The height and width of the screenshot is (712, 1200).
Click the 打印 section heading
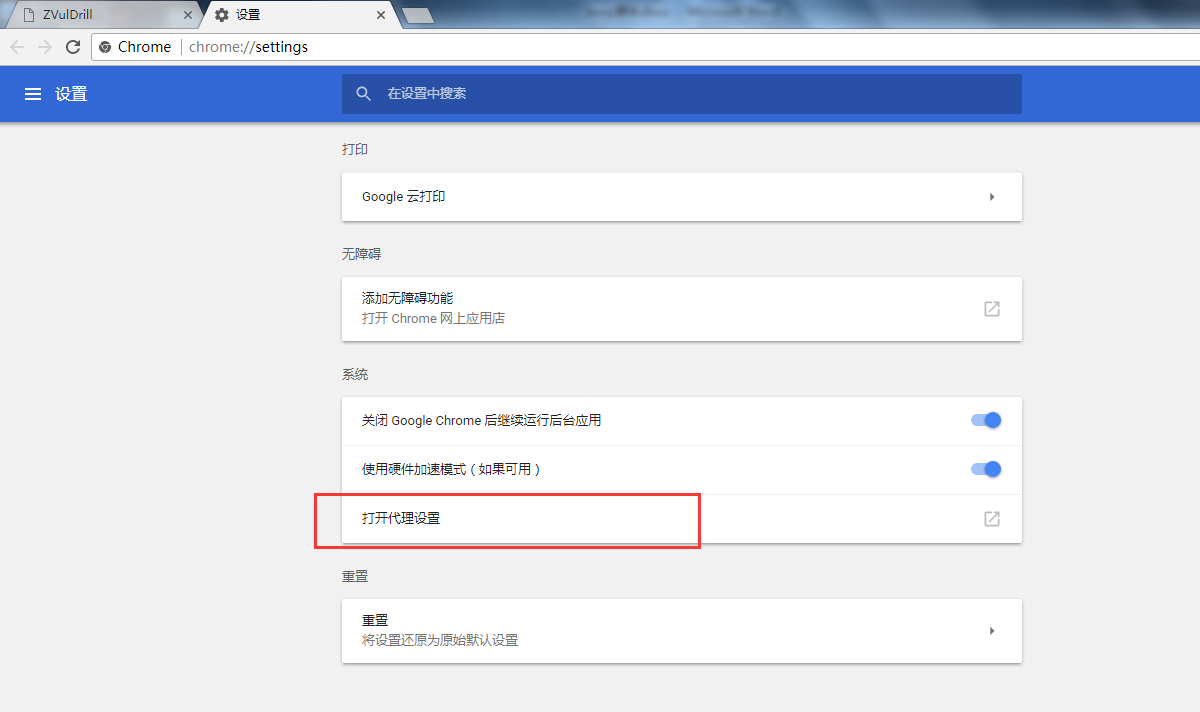click(x=355, y=149)
